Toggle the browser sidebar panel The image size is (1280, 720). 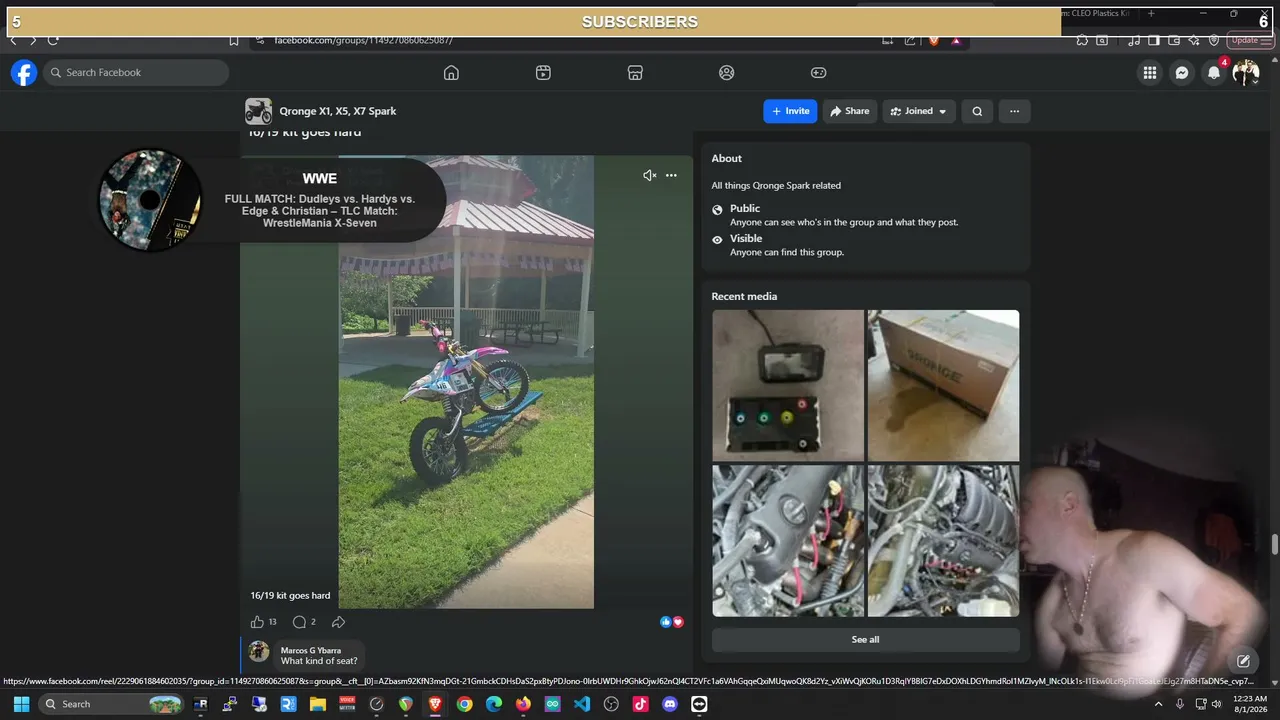tap(1153, 40)
